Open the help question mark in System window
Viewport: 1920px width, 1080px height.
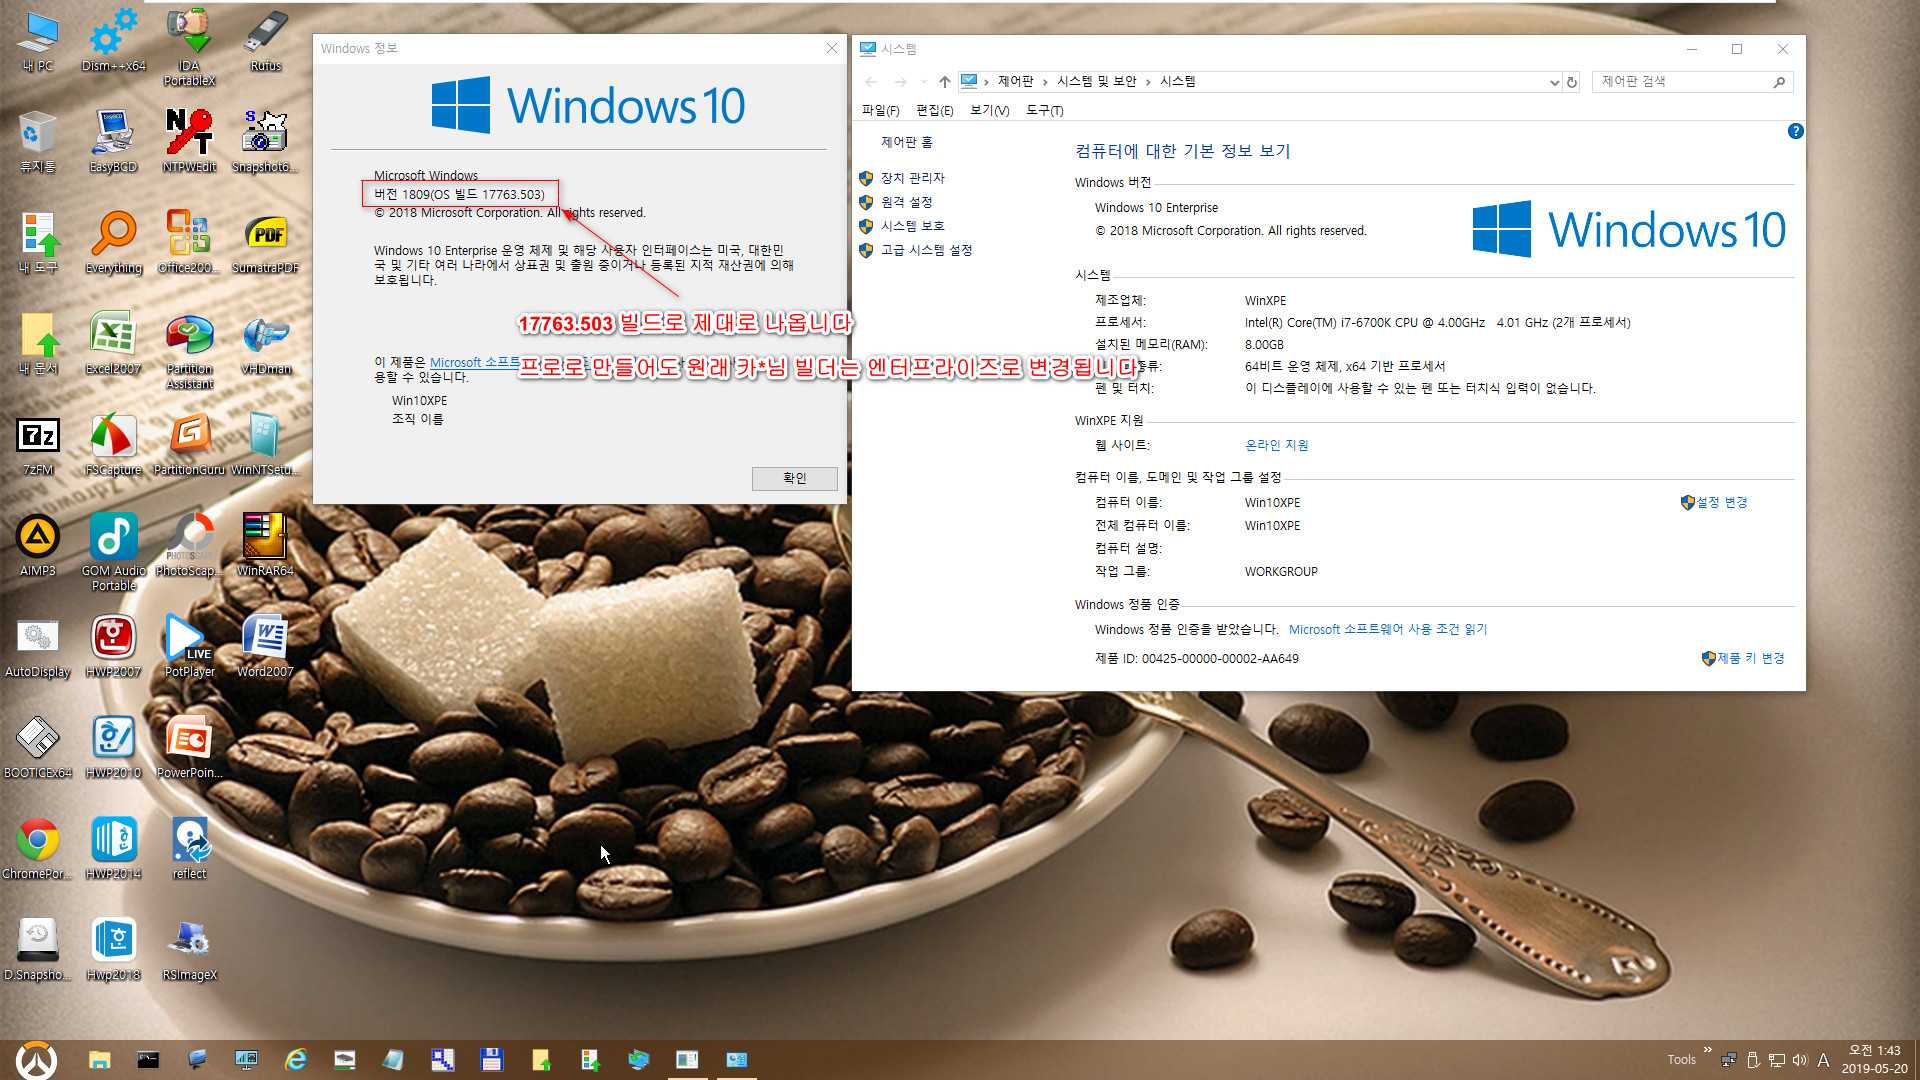pos(1795,131)
